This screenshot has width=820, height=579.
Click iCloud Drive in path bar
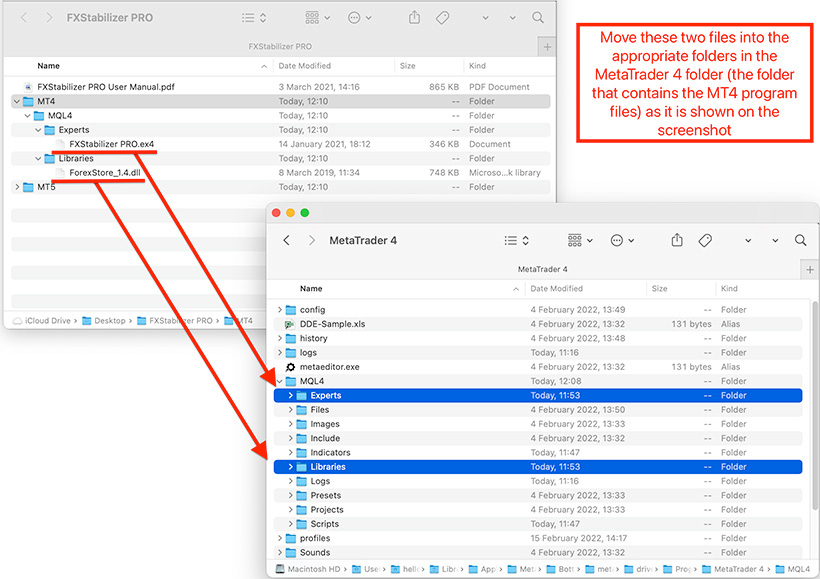[x=42, y=321]
